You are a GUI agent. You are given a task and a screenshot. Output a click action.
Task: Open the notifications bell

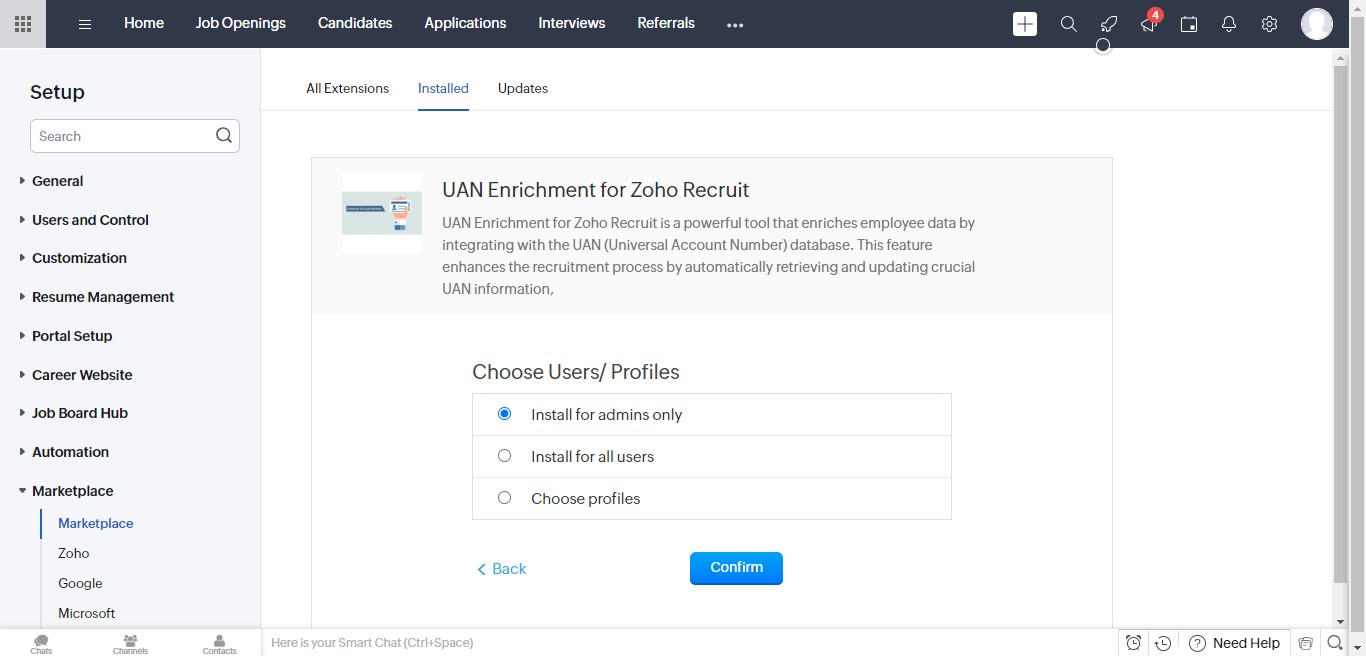pos(1229,24)
